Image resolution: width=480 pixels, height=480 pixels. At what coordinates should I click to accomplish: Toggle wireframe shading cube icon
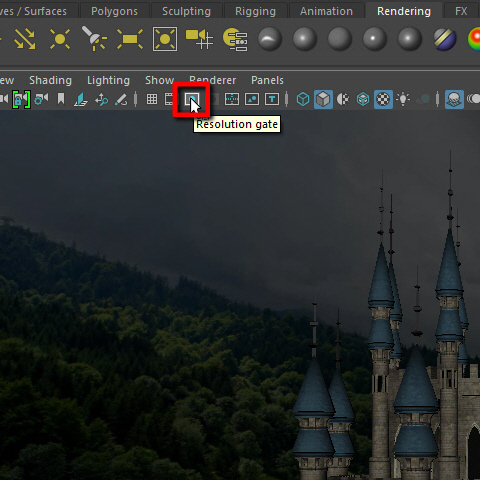[x=303, y=99]
